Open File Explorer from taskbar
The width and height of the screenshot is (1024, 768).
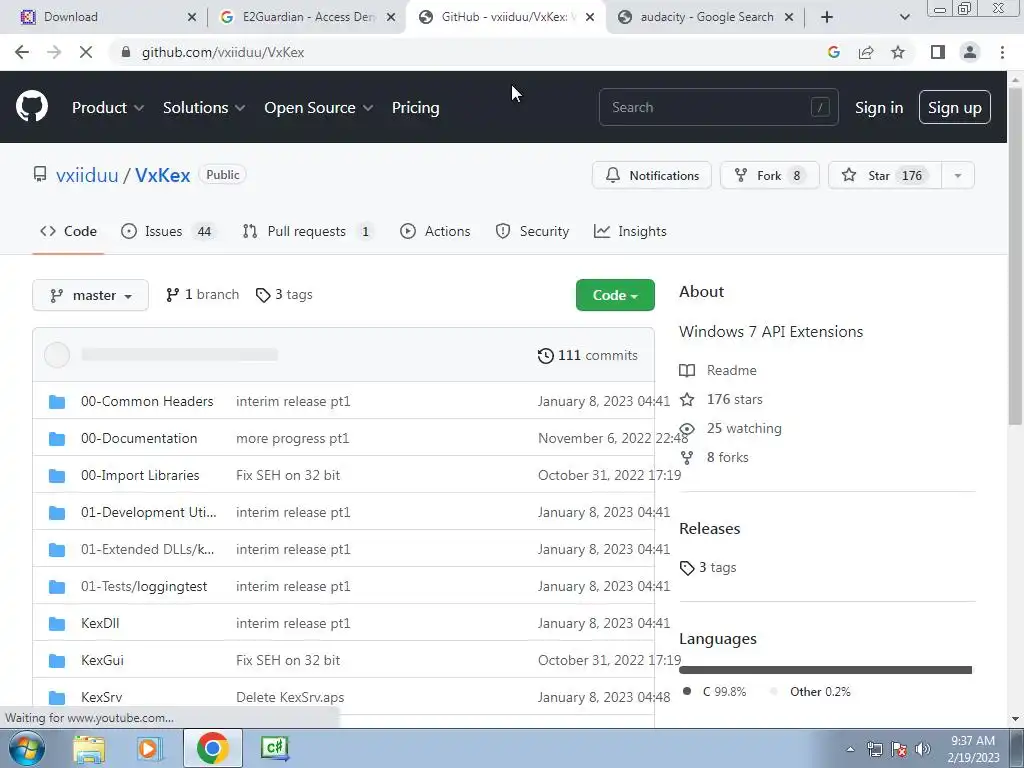click(x=89, y=748)
